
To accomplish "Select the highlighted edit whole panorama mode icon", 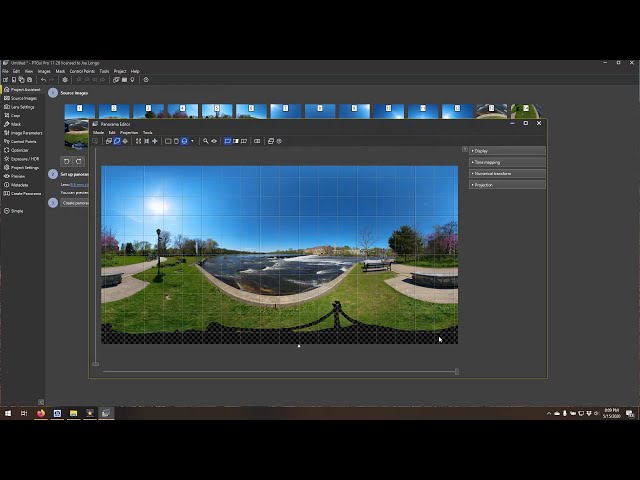I will pyautogui.click(x=117, y=141).
